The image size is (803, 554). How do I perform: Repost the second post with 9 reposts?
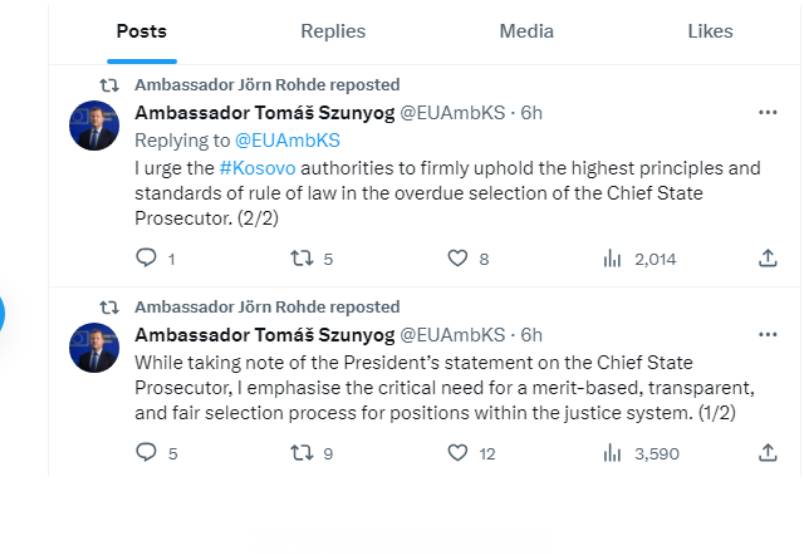pos(301,453)
